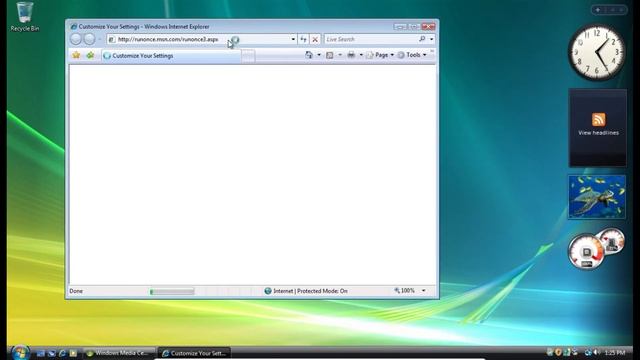This screenshot has width=640, height=360.
Task: Click the Back navigation button
Action: (x=76, y=39)
